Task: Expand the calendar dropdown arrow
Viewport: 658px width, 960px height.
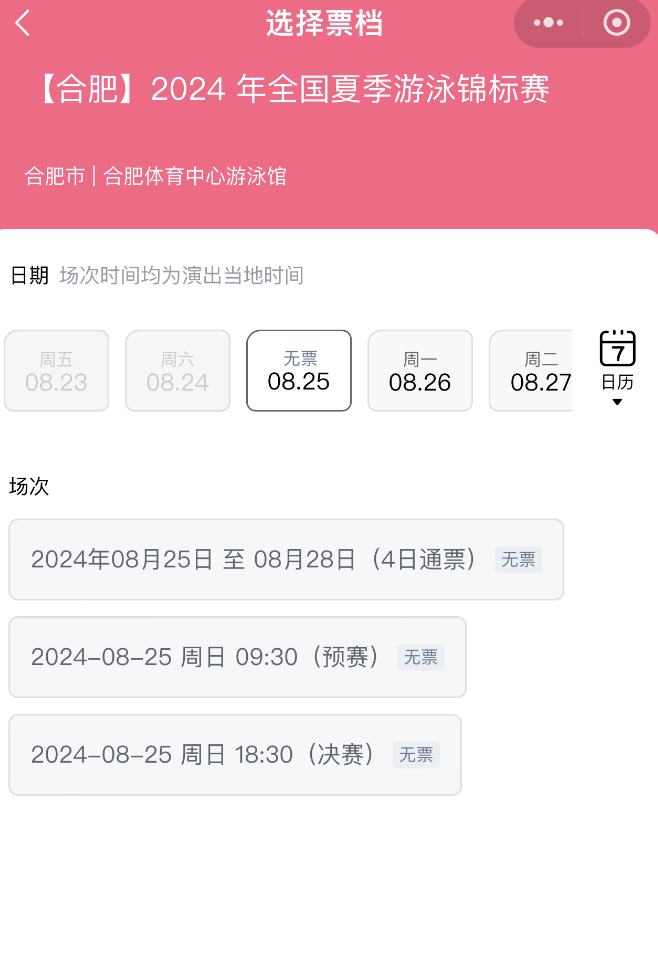Action: pyautogui.click(x=617, y=401)
